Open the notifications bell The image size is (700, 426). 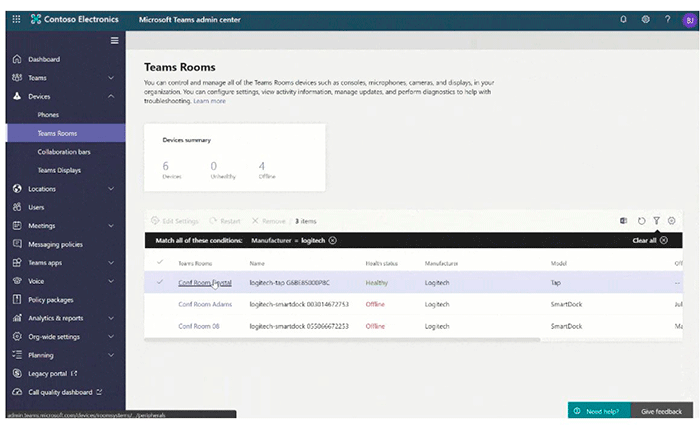(x=623, y=19)
